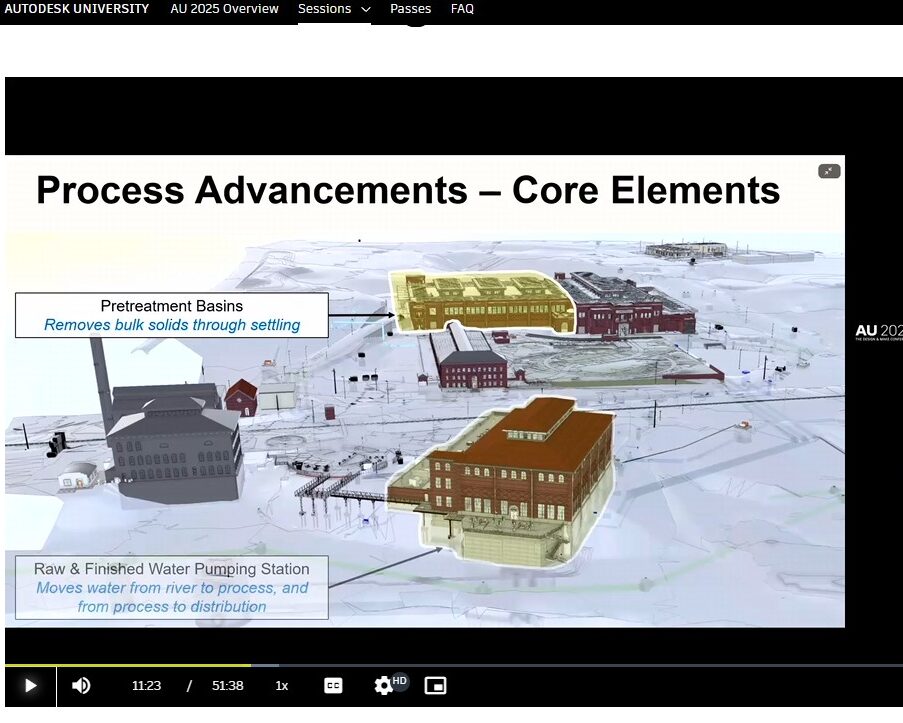Viewport: 903px width, 723px height.
Task: Change the 1x playback speed
Action: pos(282,685)
